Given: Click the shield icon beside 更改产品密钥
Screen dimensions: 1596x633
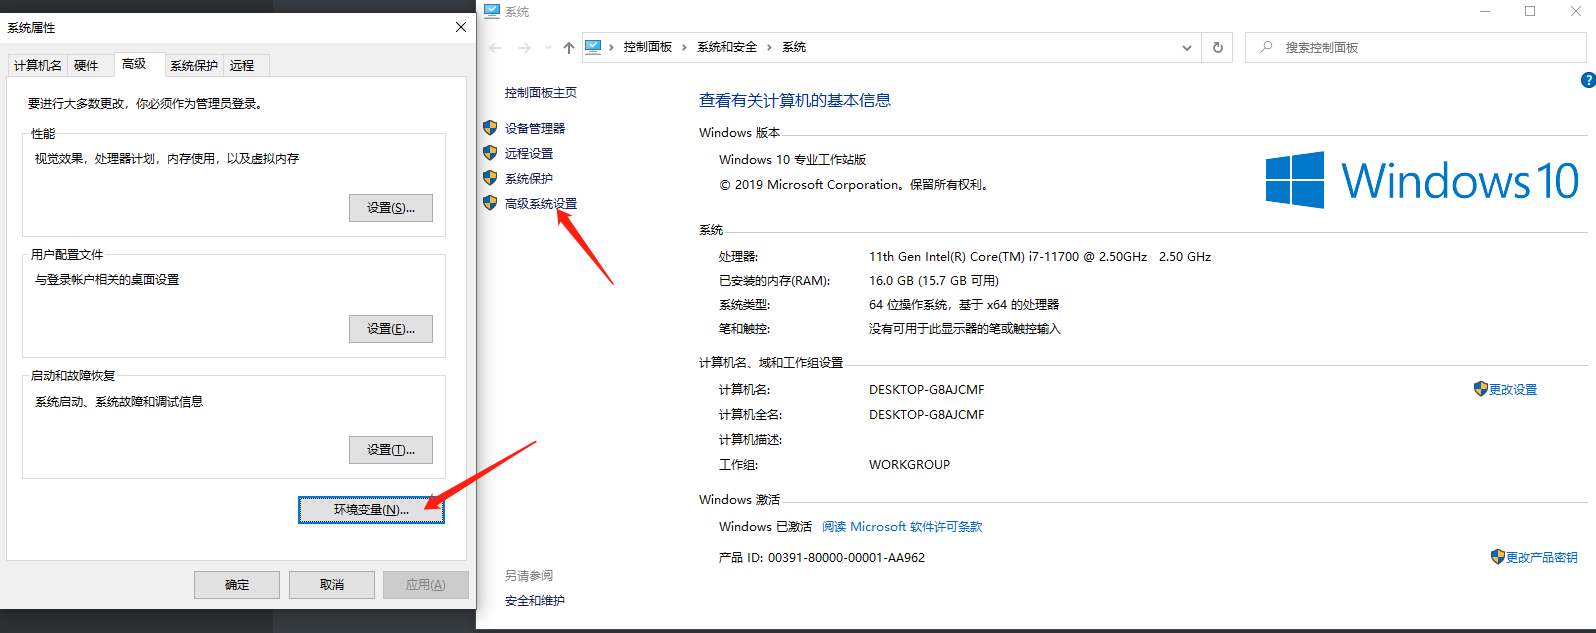Looking at the screenshot, I should coord(1498,557).
